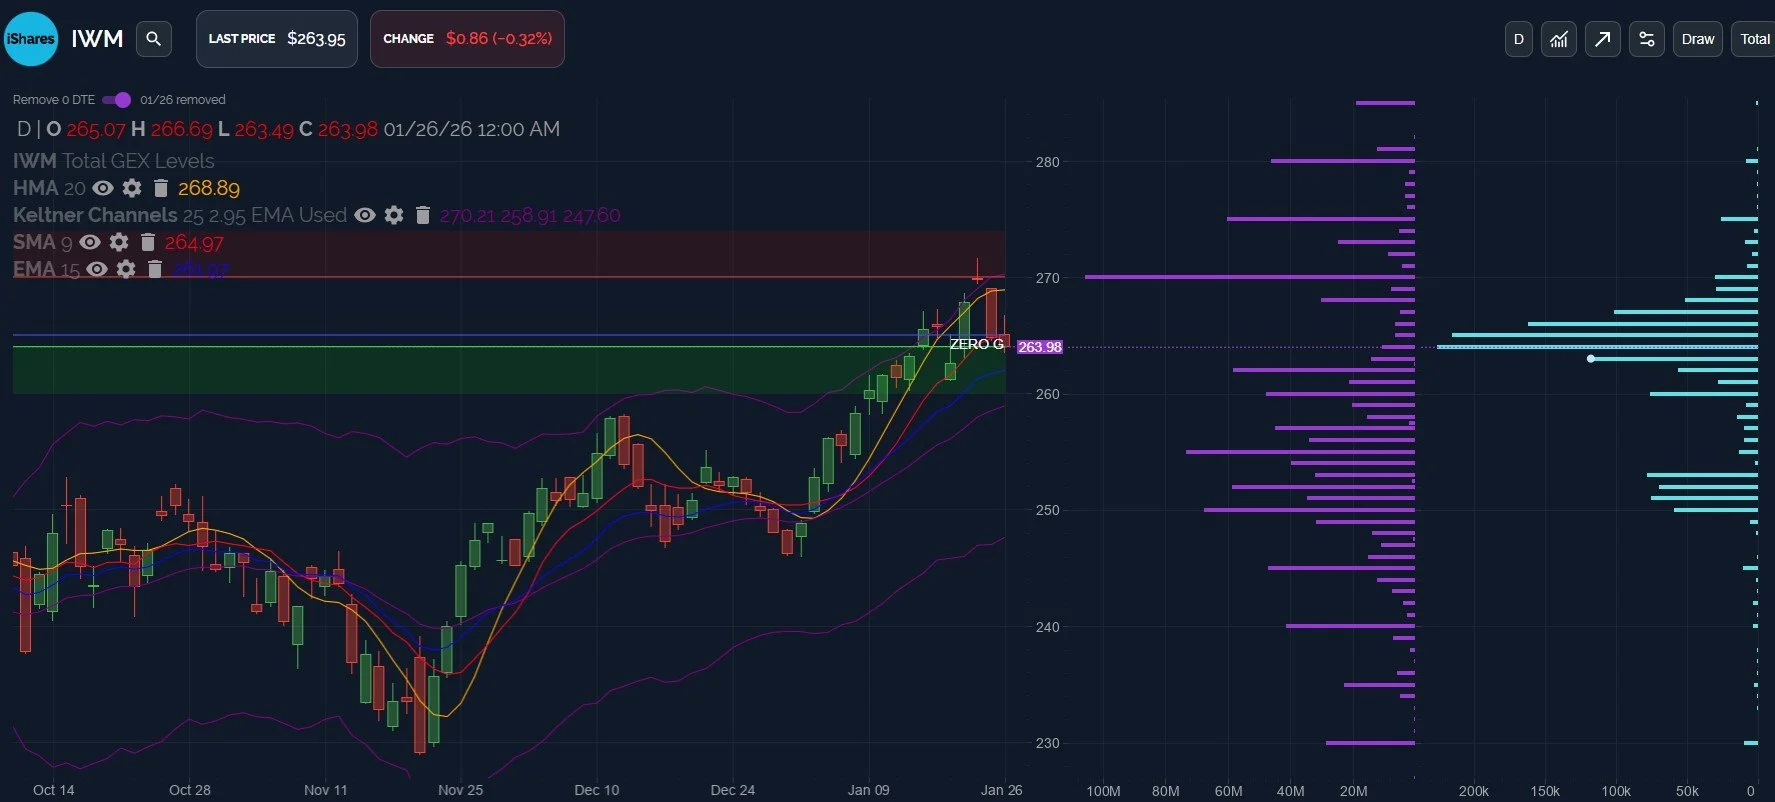Click the open price 265.07
The width and height of the screenshot is (1775, 802).
(x=96, y=129)
